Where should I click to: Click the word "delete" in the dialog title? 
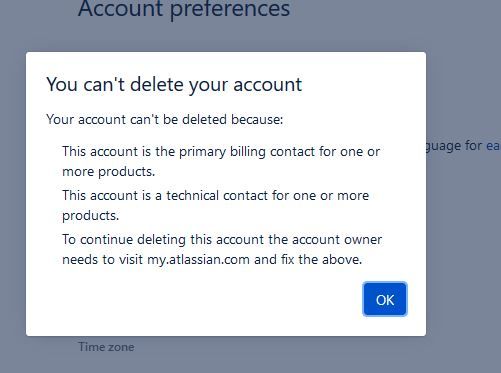click(x=157, y=84)
